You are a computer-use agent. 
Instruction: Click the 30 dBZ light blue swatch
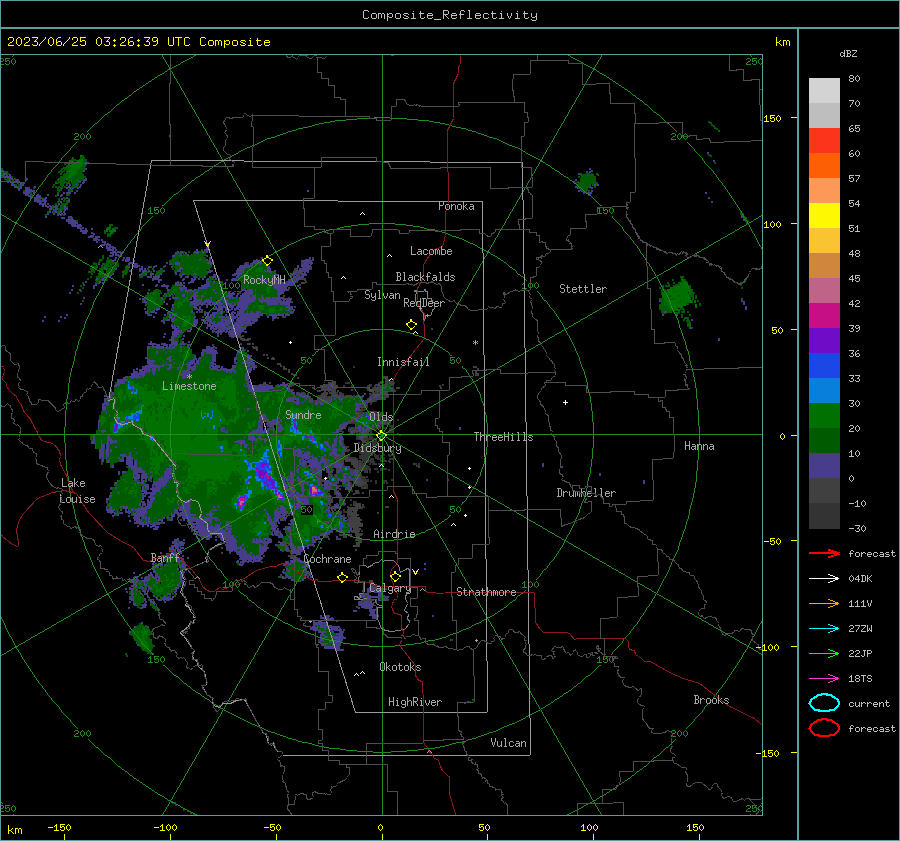pos(824,391)
